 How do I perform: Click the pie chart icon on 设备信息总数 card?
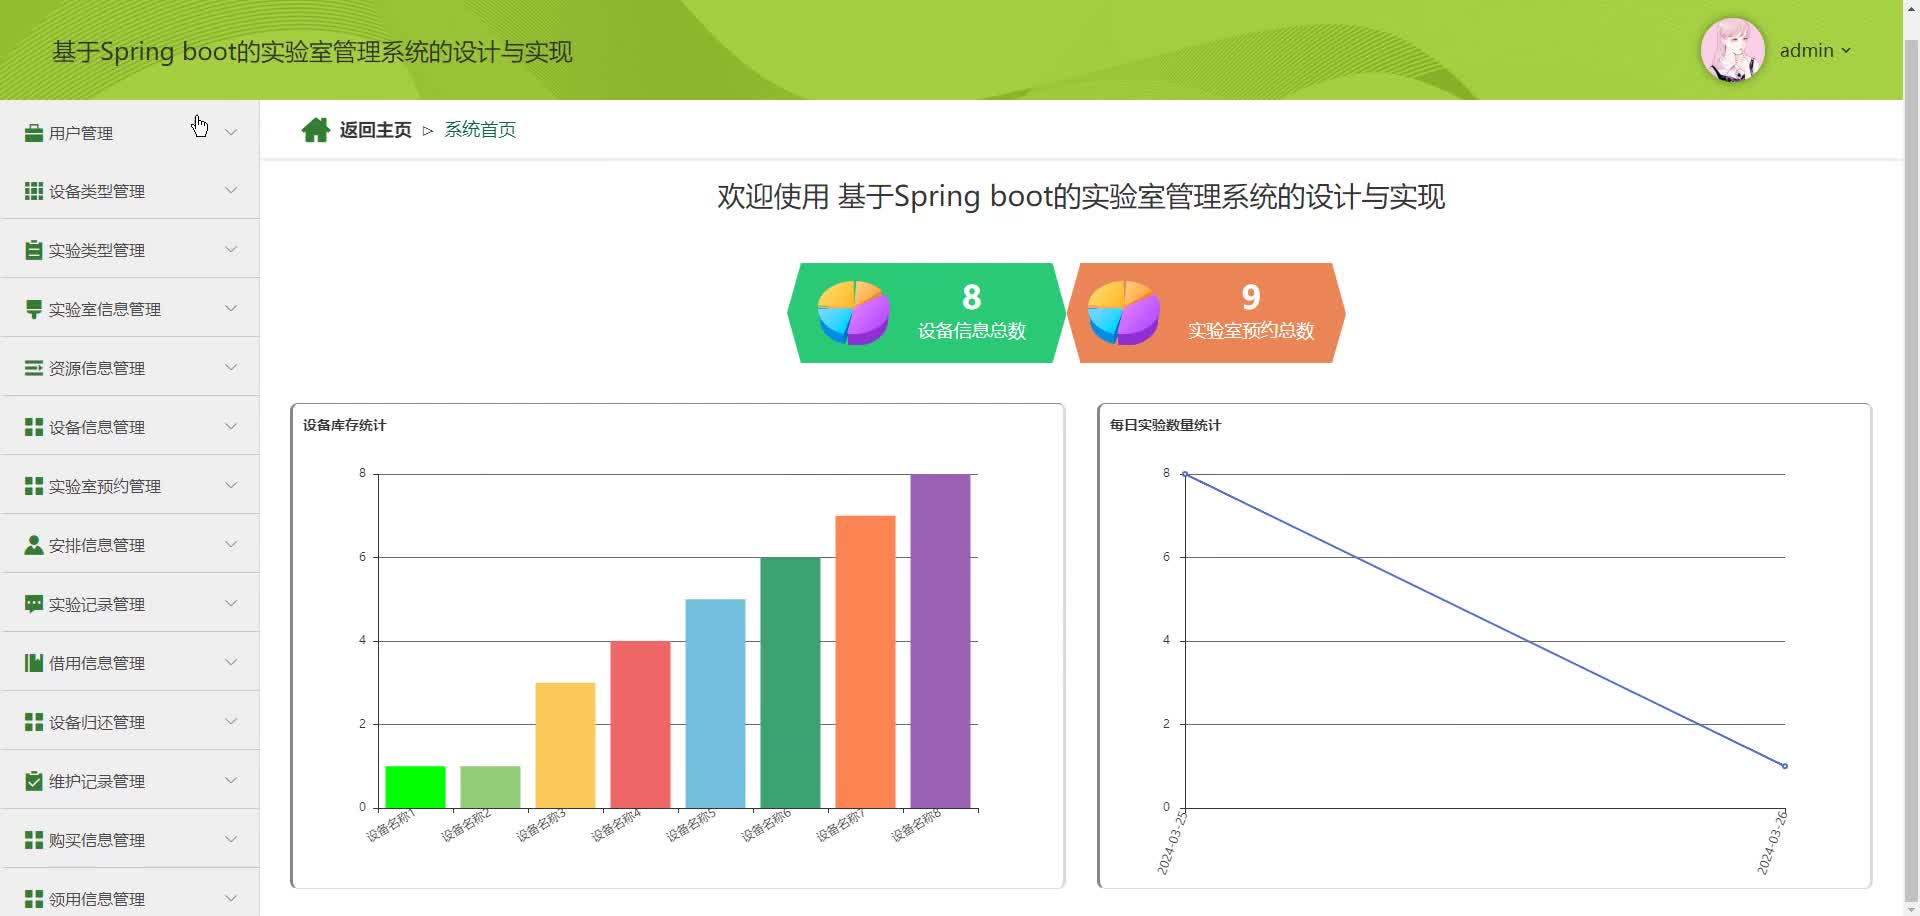pyautogui.click(x=854, y=312)
